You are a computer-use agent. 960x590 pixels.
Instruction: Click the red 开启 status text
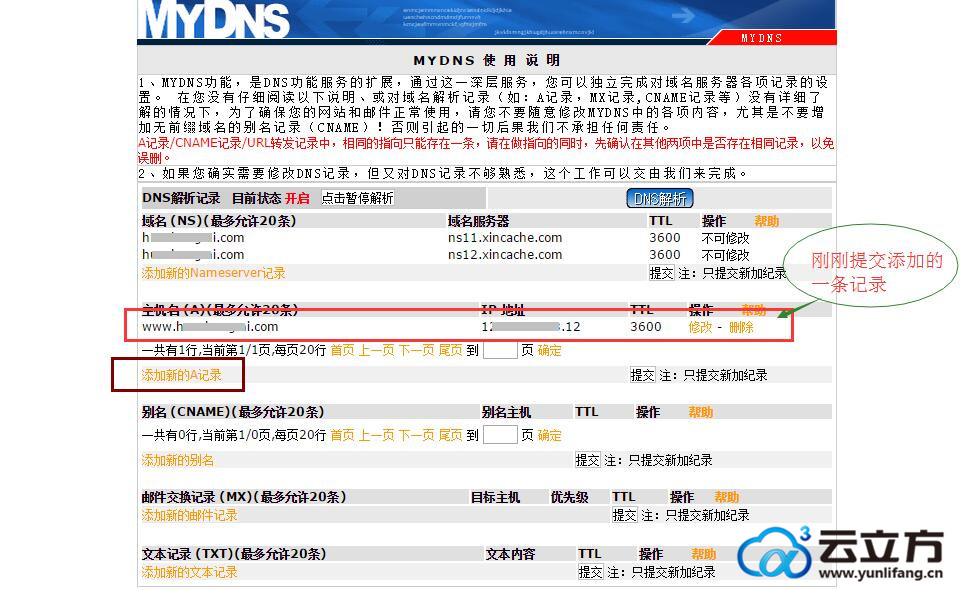click(297, 198)
